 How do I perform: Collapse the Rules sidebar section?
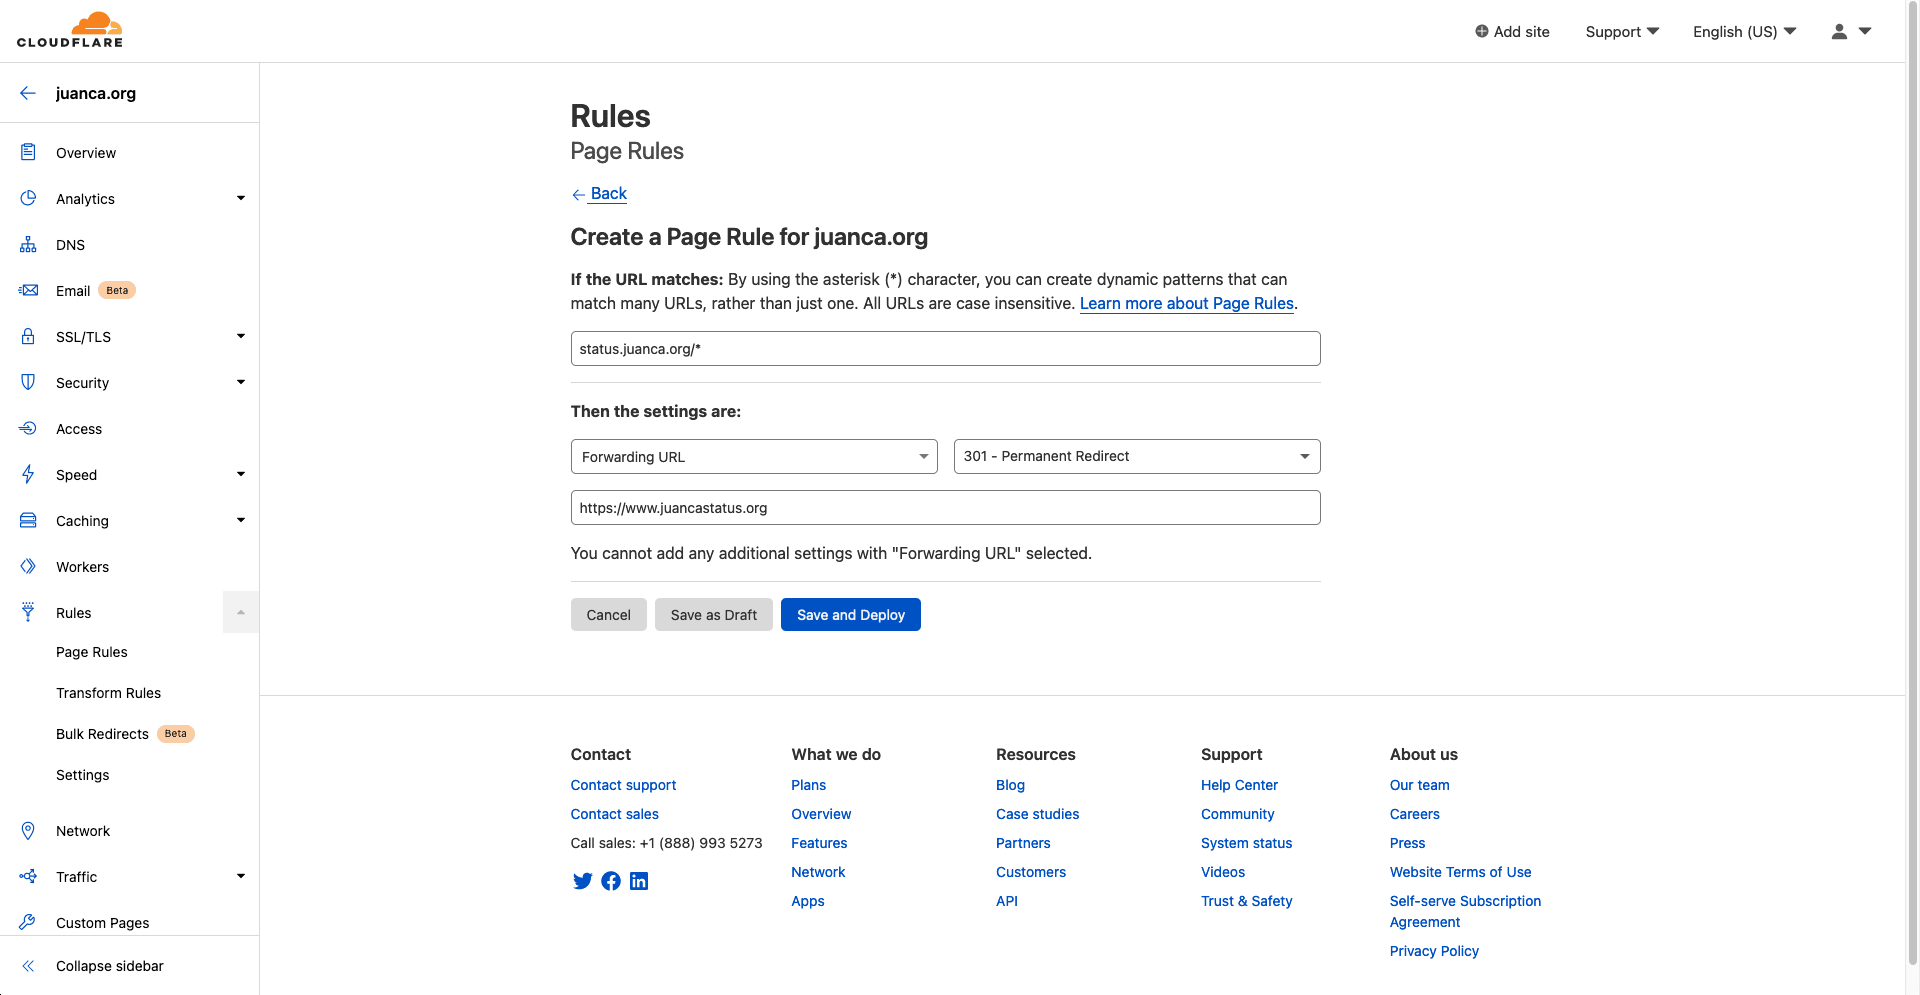[x=241, y=612]
